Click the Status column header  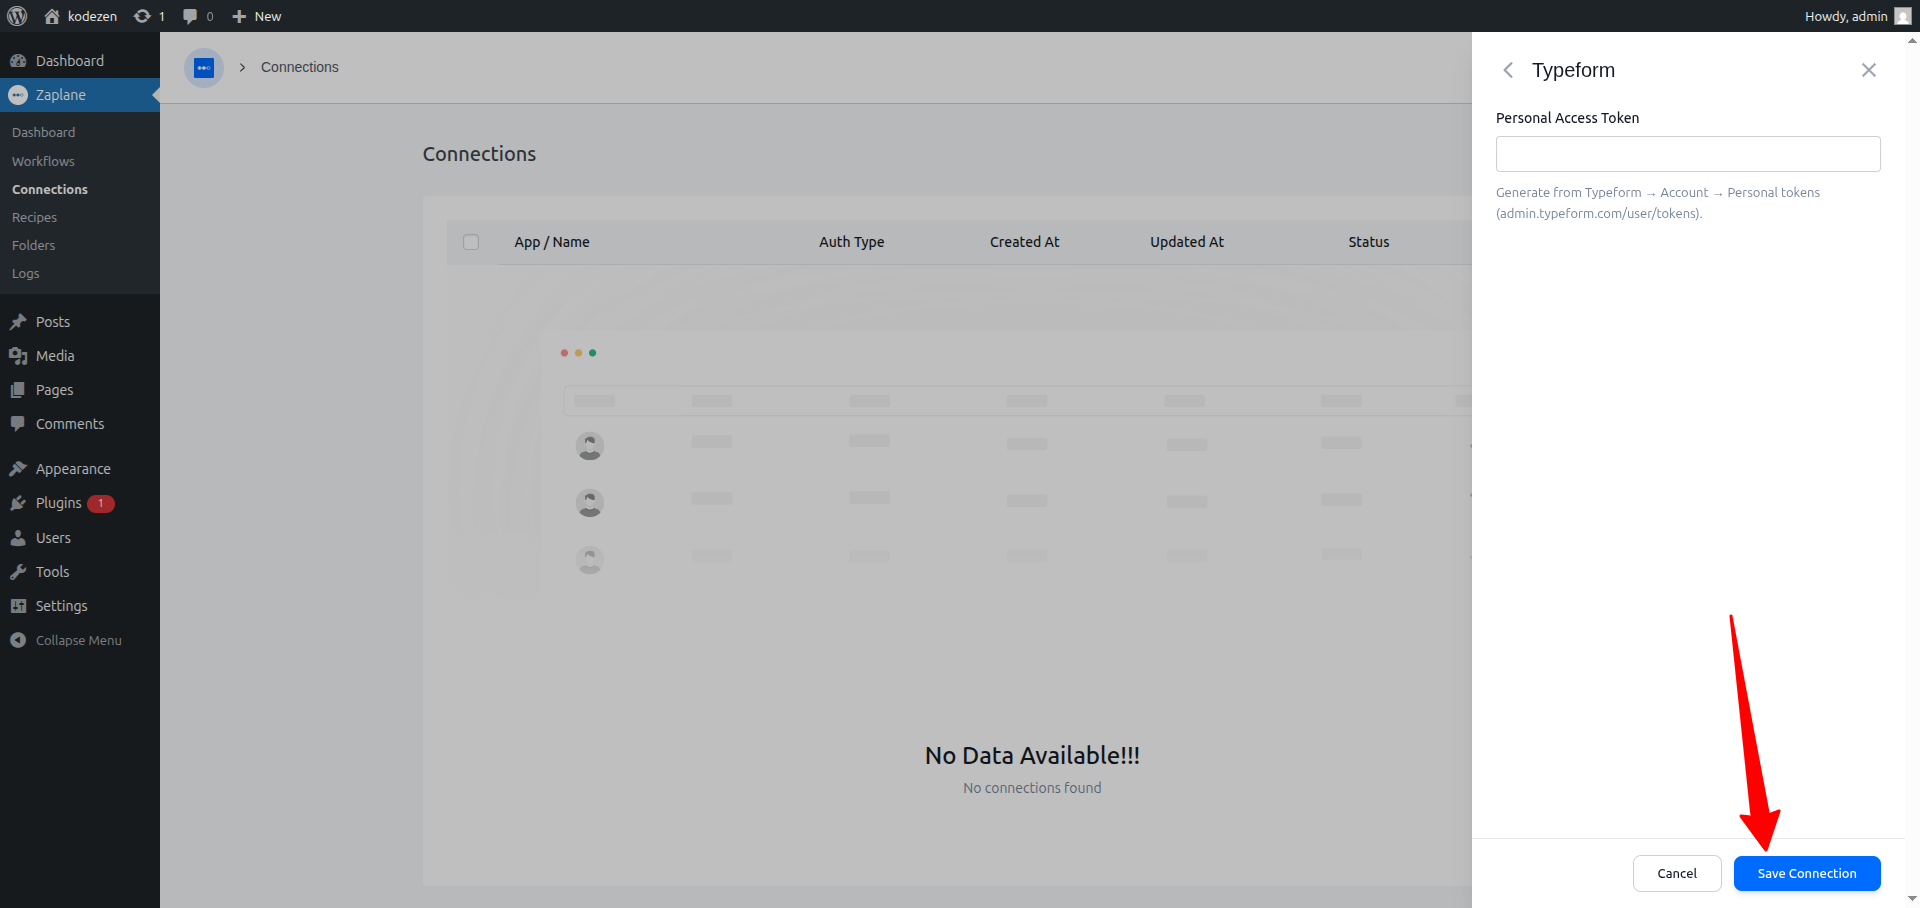pos(1369,242)
